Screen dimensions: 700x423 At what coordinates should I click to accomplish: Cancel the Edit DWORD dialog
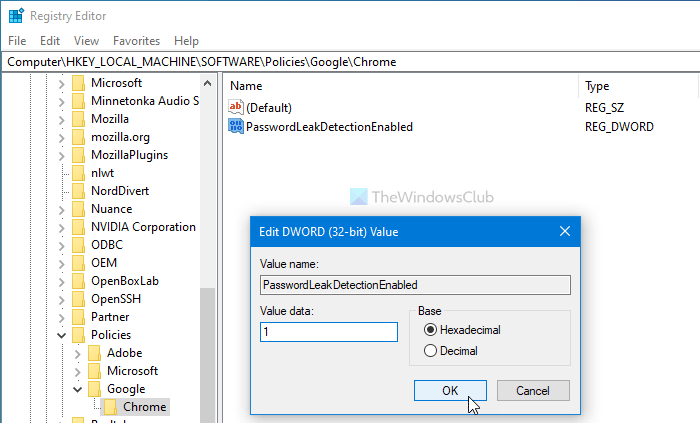pyautogui.click(x=533, y=390)
